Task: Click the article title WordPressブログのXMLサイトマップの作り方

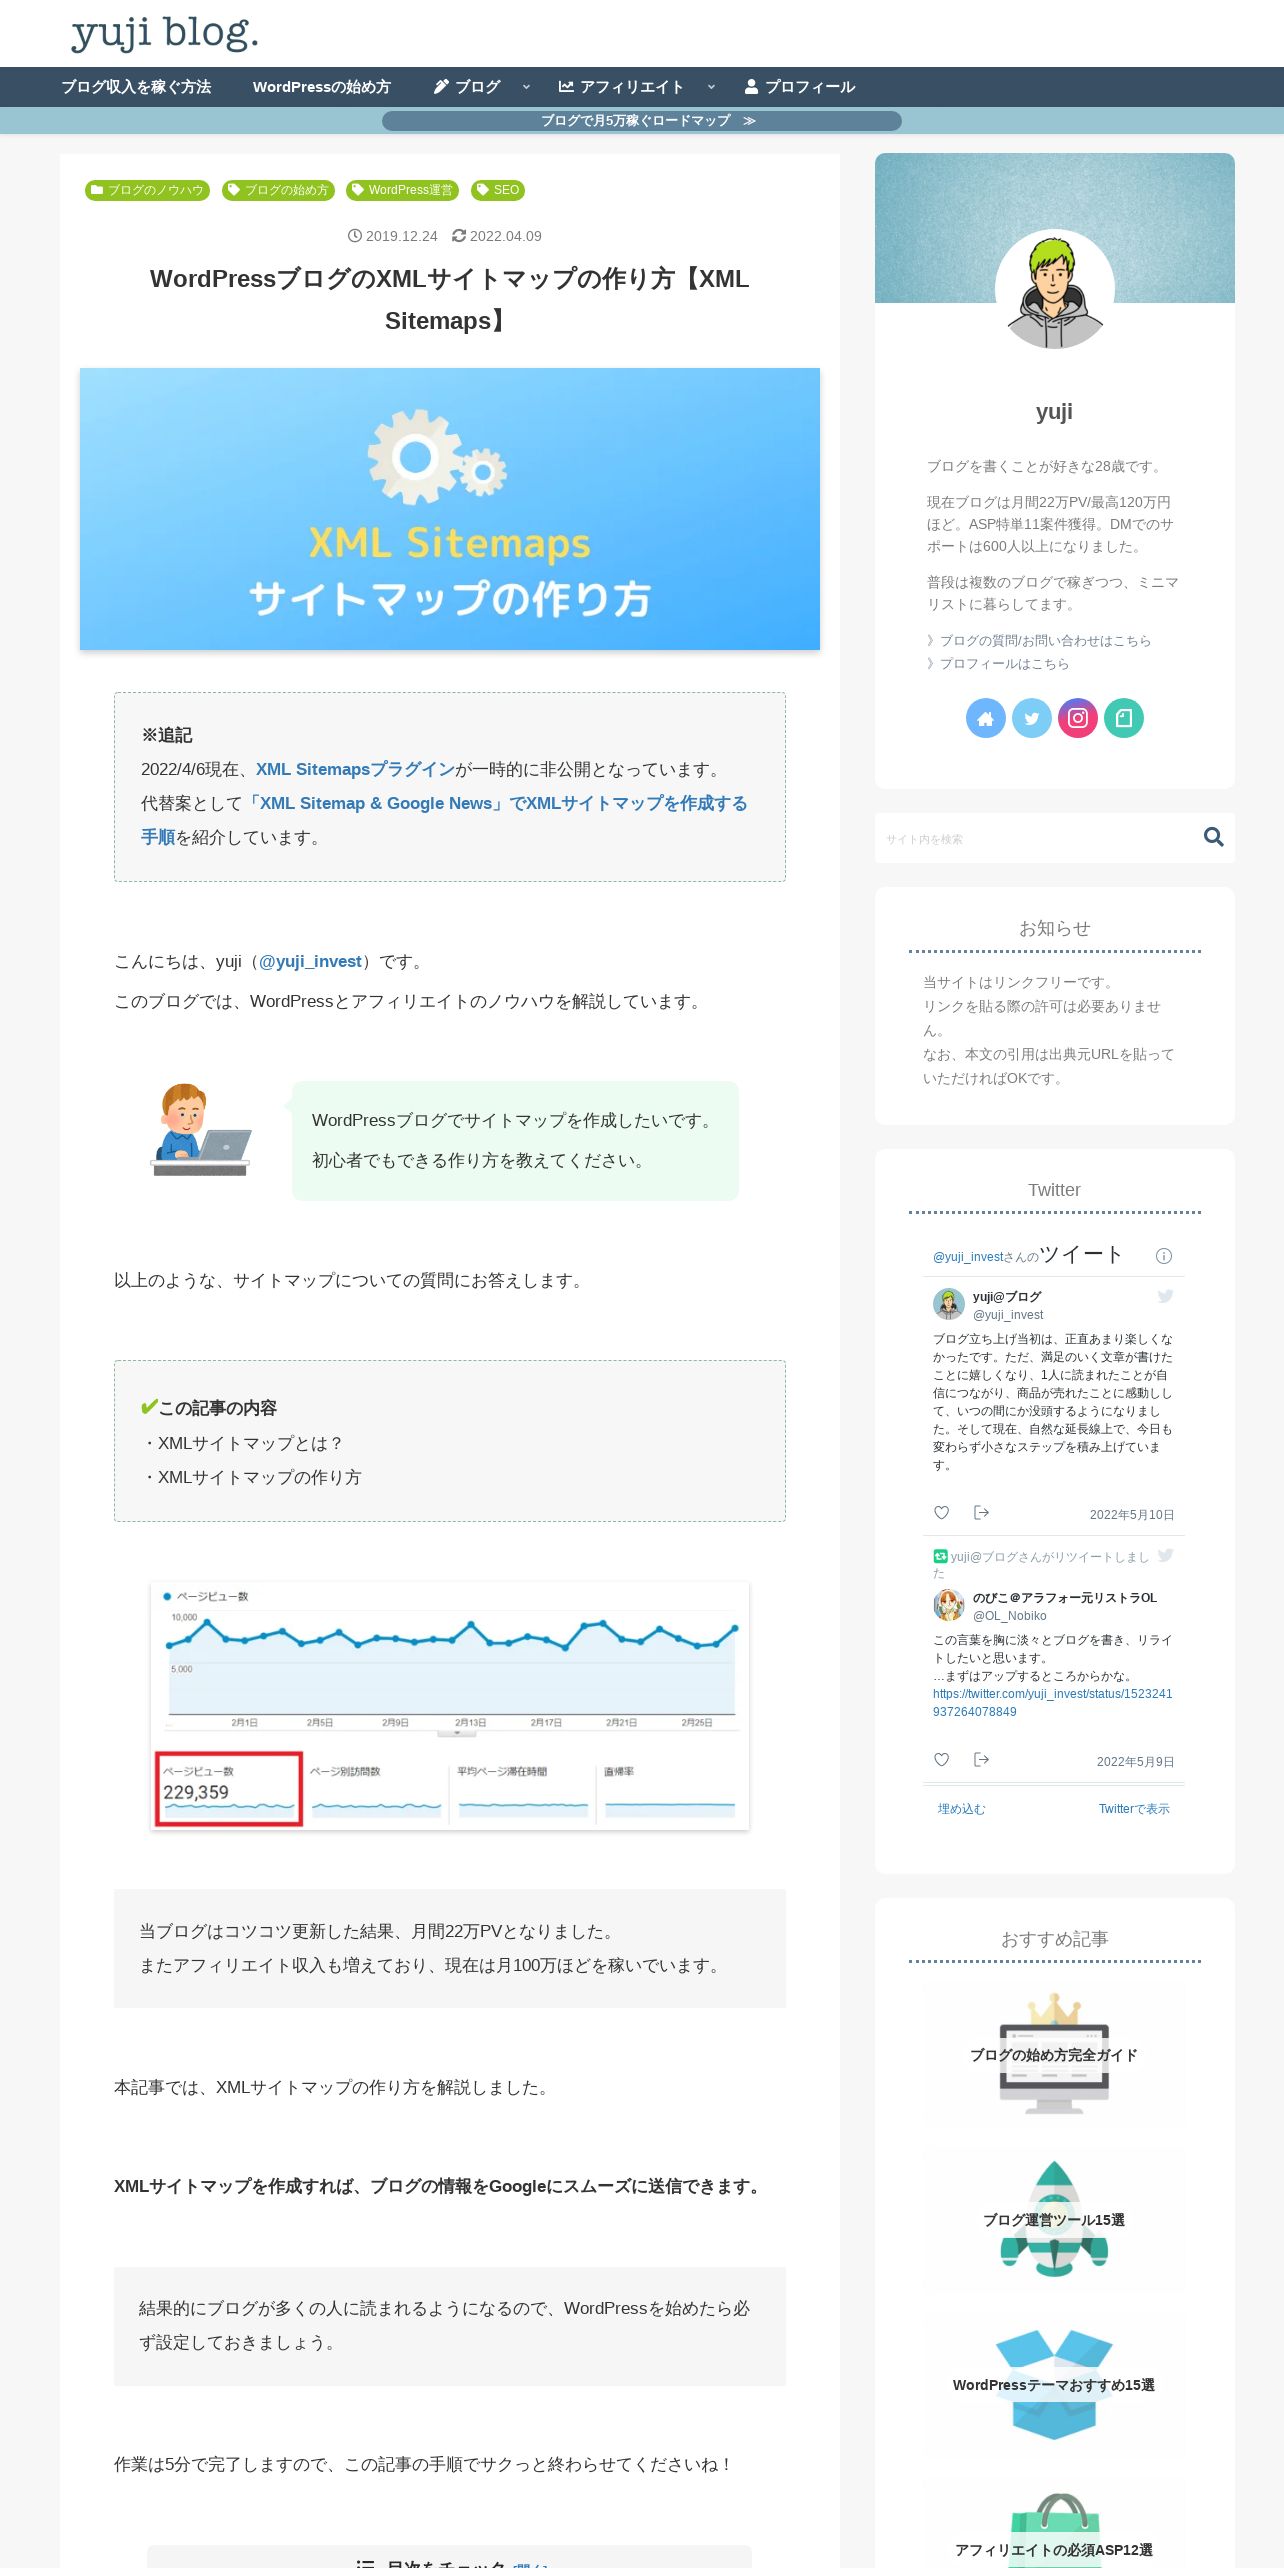Action: pos(450,299)
